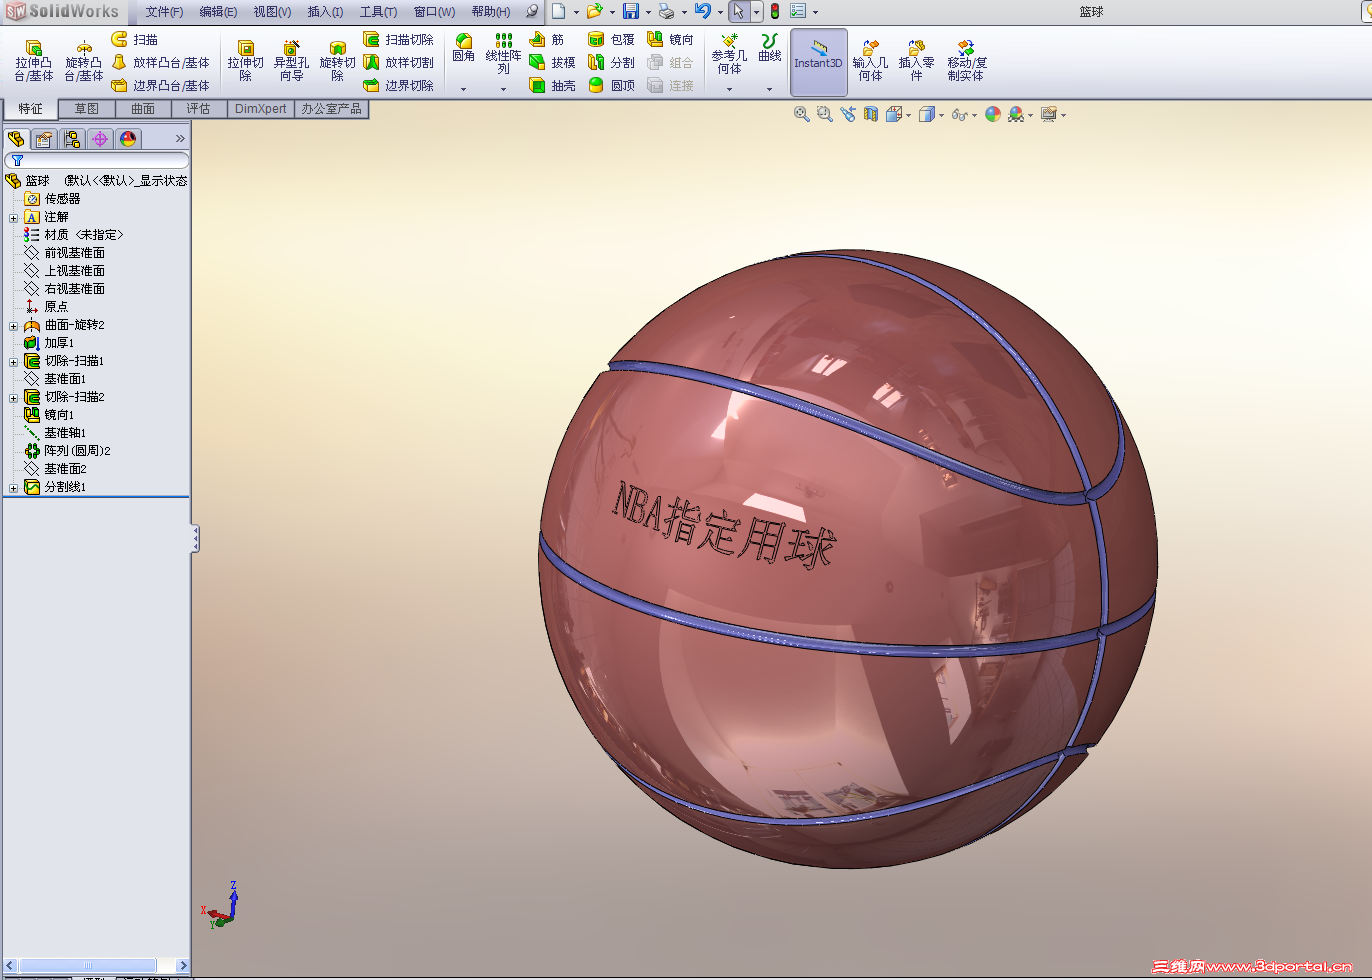Select the 旋转凸台/基体 revolve boss tool

pos(84,61)
